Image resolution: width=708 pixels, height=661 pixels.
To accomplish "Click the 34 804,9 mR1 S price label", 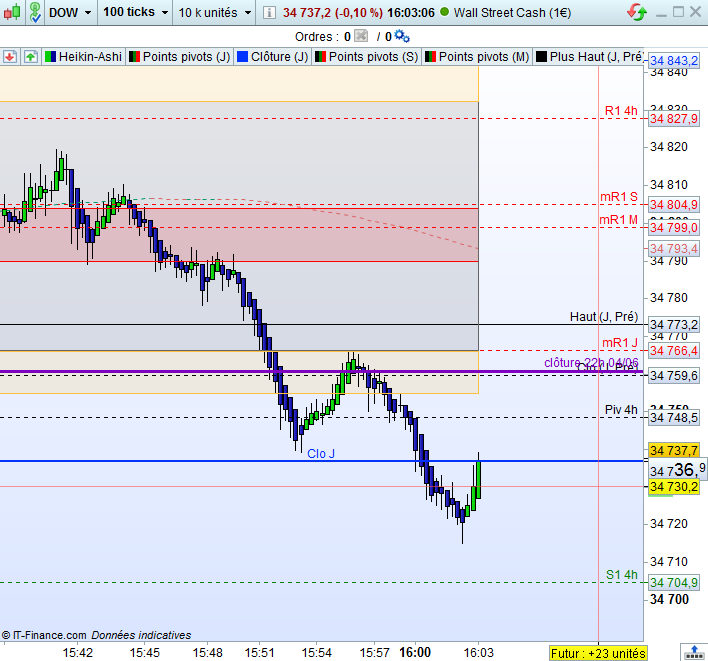I will pos(674,205).
